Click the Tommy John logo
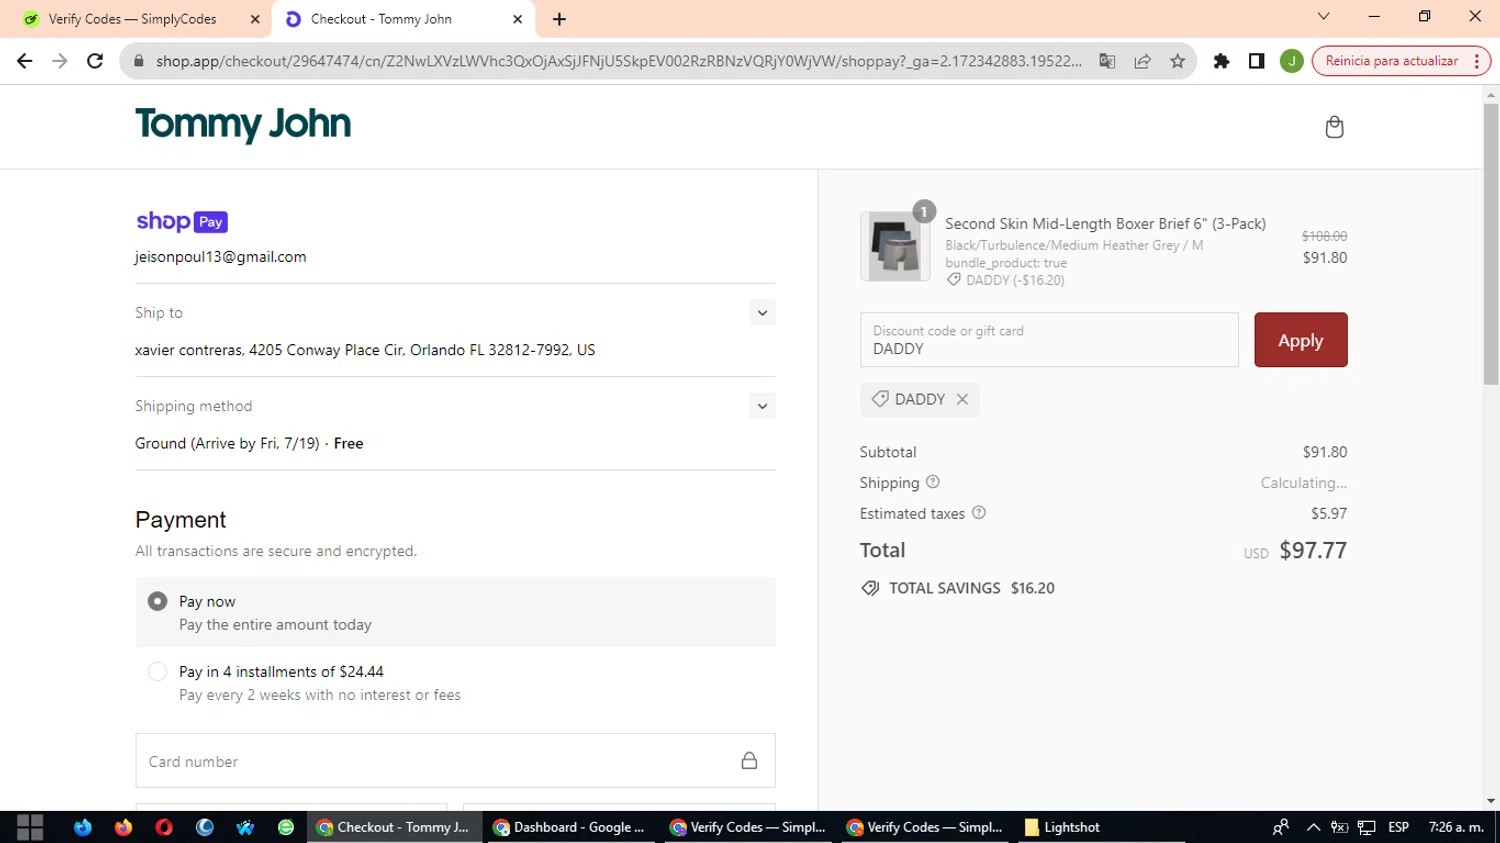This screenshot has height=843, width=1500. (x=243, y=125)
